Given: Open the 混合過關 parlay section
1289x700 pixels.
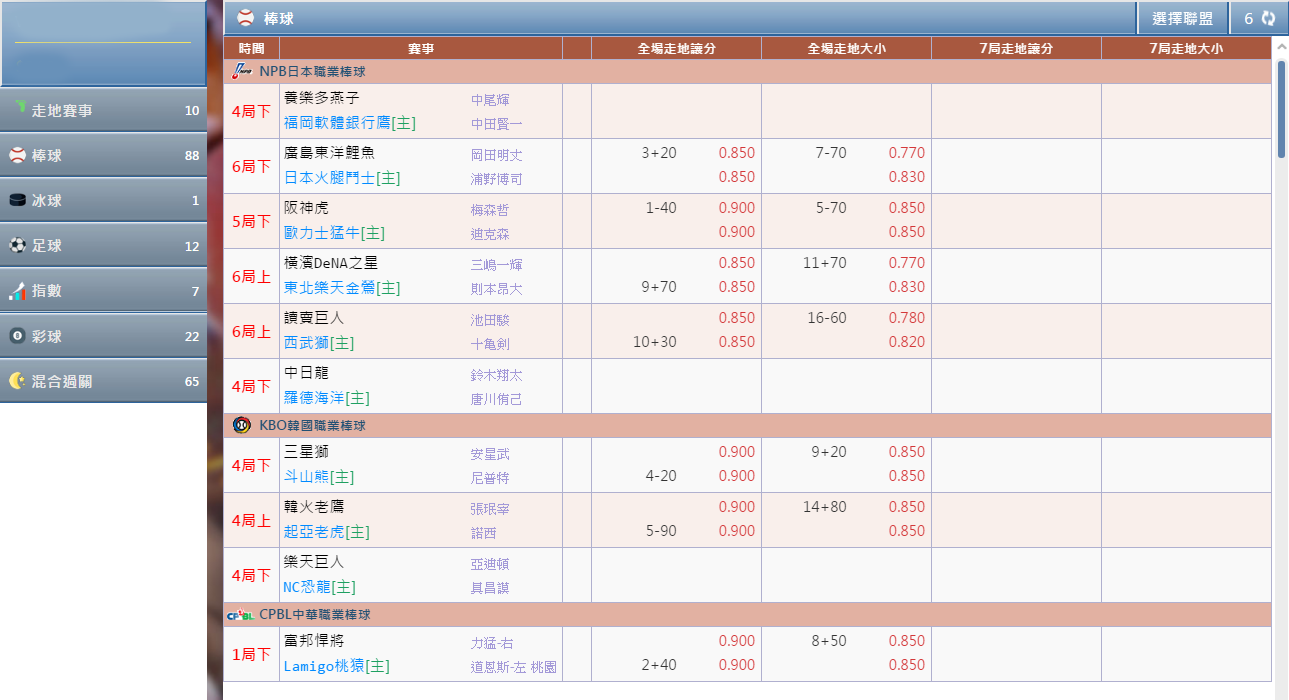Looking at the screenshot, I should click(104, 381).
